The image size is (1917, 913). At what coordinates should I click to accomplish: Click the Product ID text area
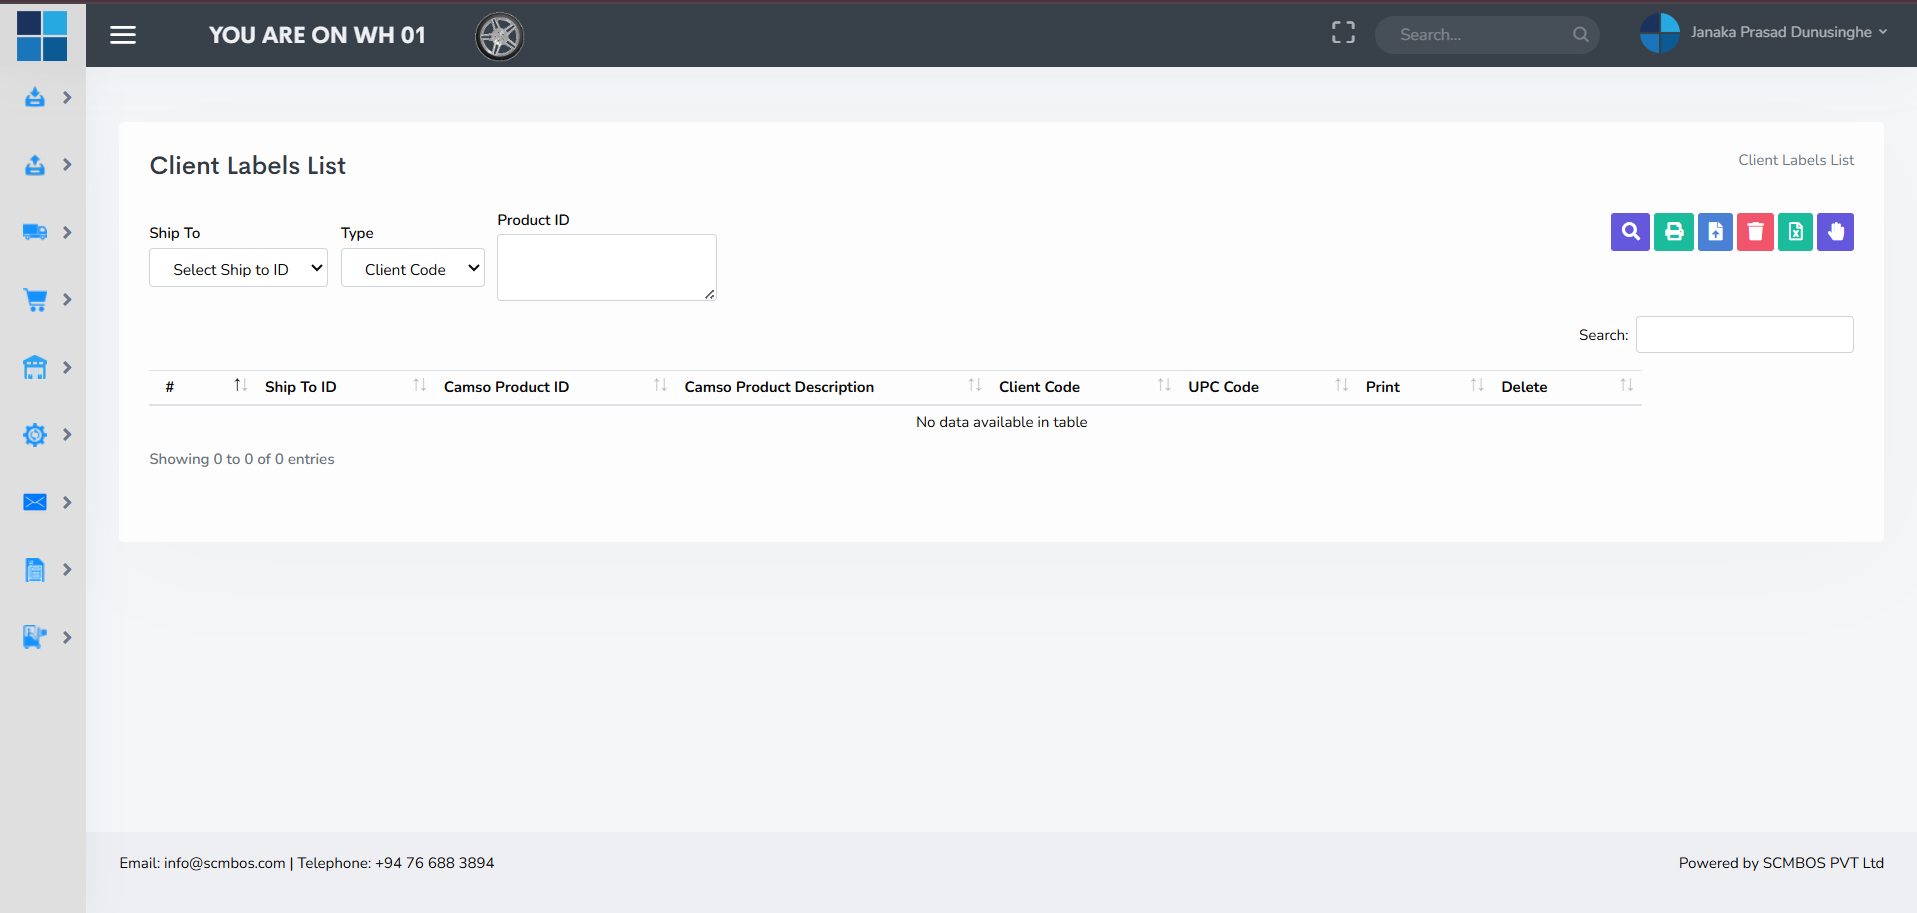(606, 267)
